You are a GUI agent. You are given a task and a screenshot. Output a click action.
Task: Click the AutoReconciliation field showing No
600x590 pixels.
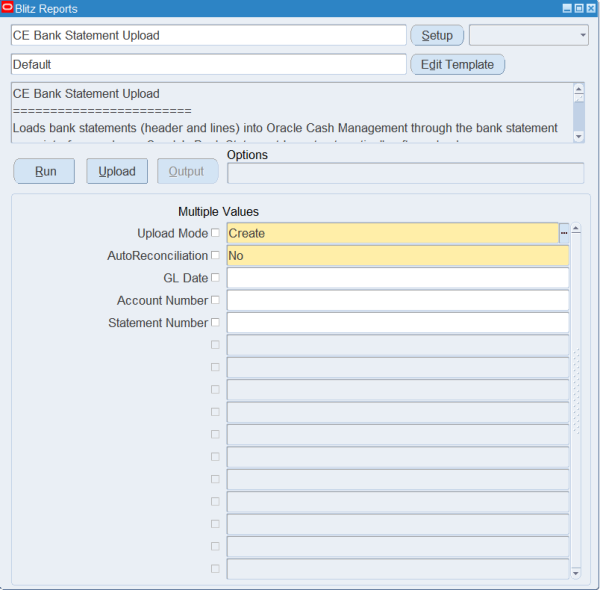[x=398, y=256]
